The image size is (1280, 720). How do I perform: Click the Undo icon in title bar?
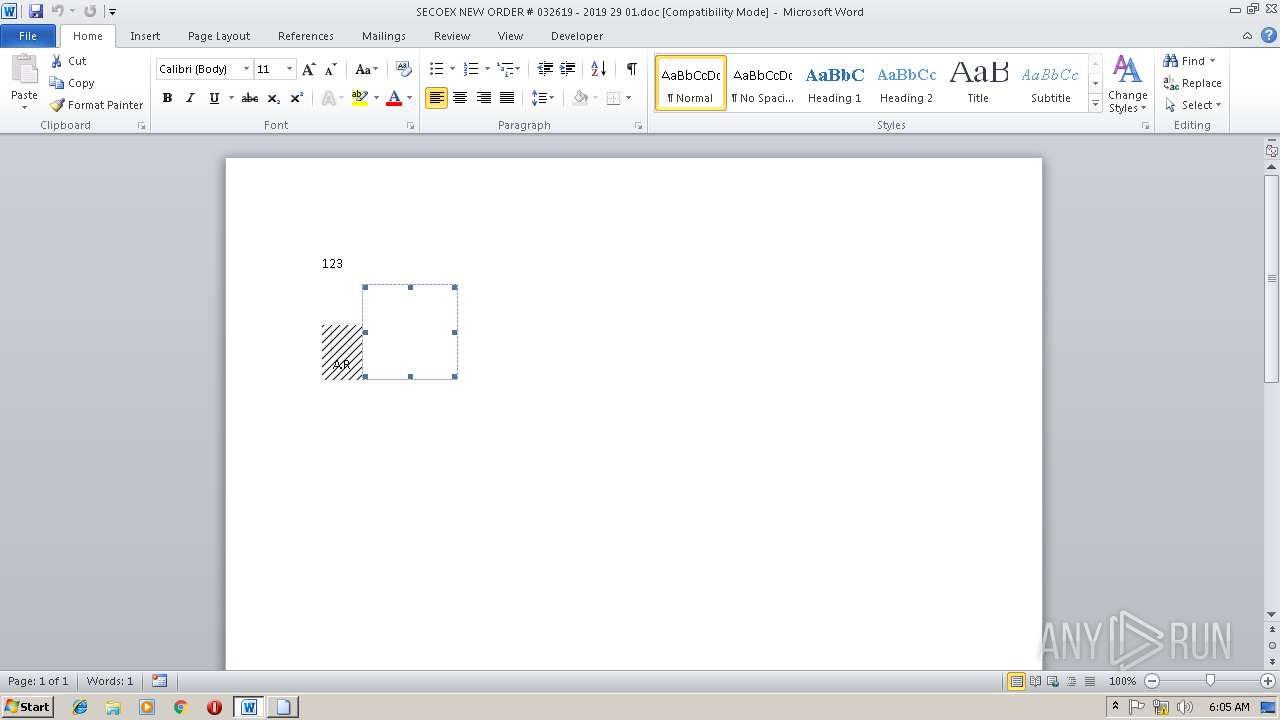[57, 11]
